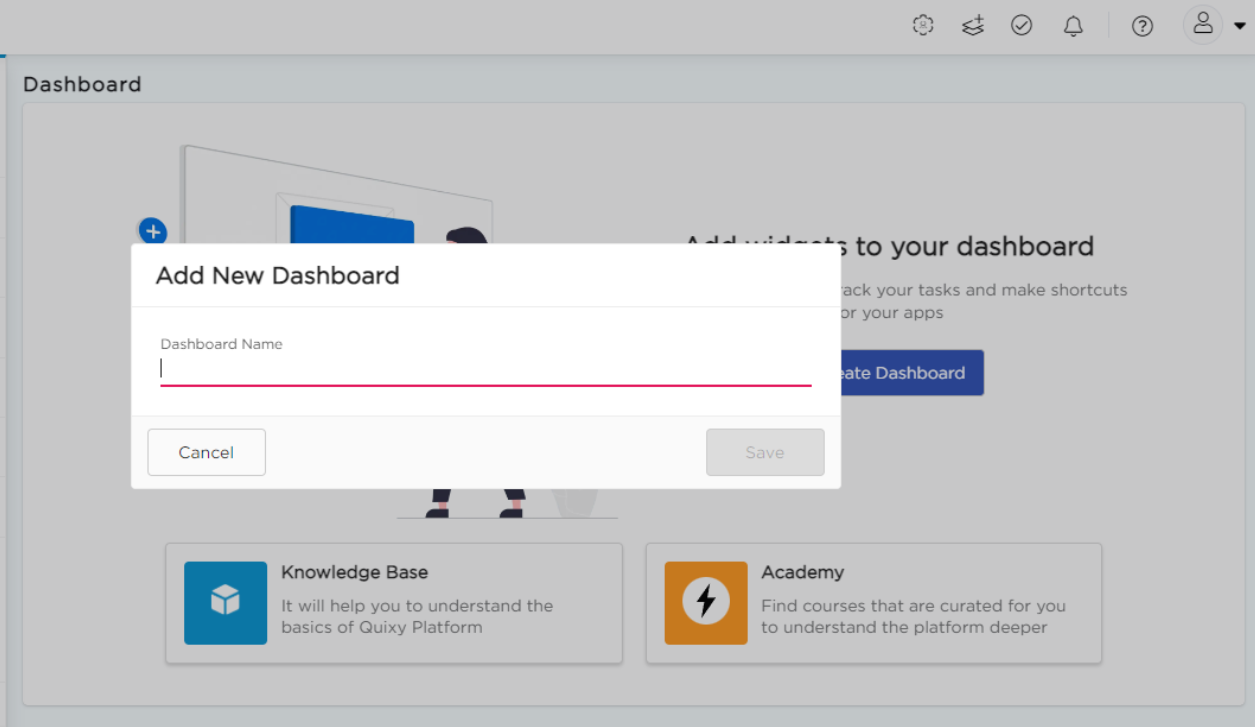The height and width of the screenshot is (727, 1255).
Task: Click the layers-plus create app icon
Action: point(973,26)
